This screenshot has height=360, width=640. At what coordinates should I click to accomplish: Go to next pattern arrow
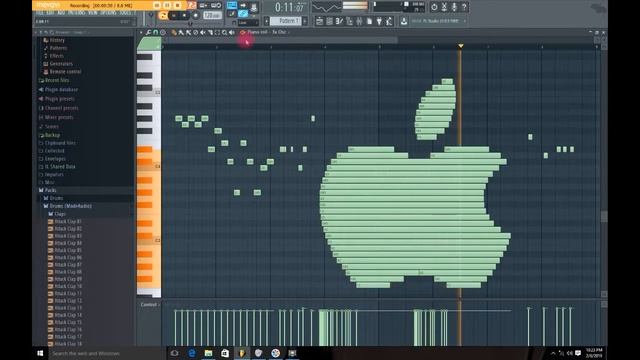point(305,21)
